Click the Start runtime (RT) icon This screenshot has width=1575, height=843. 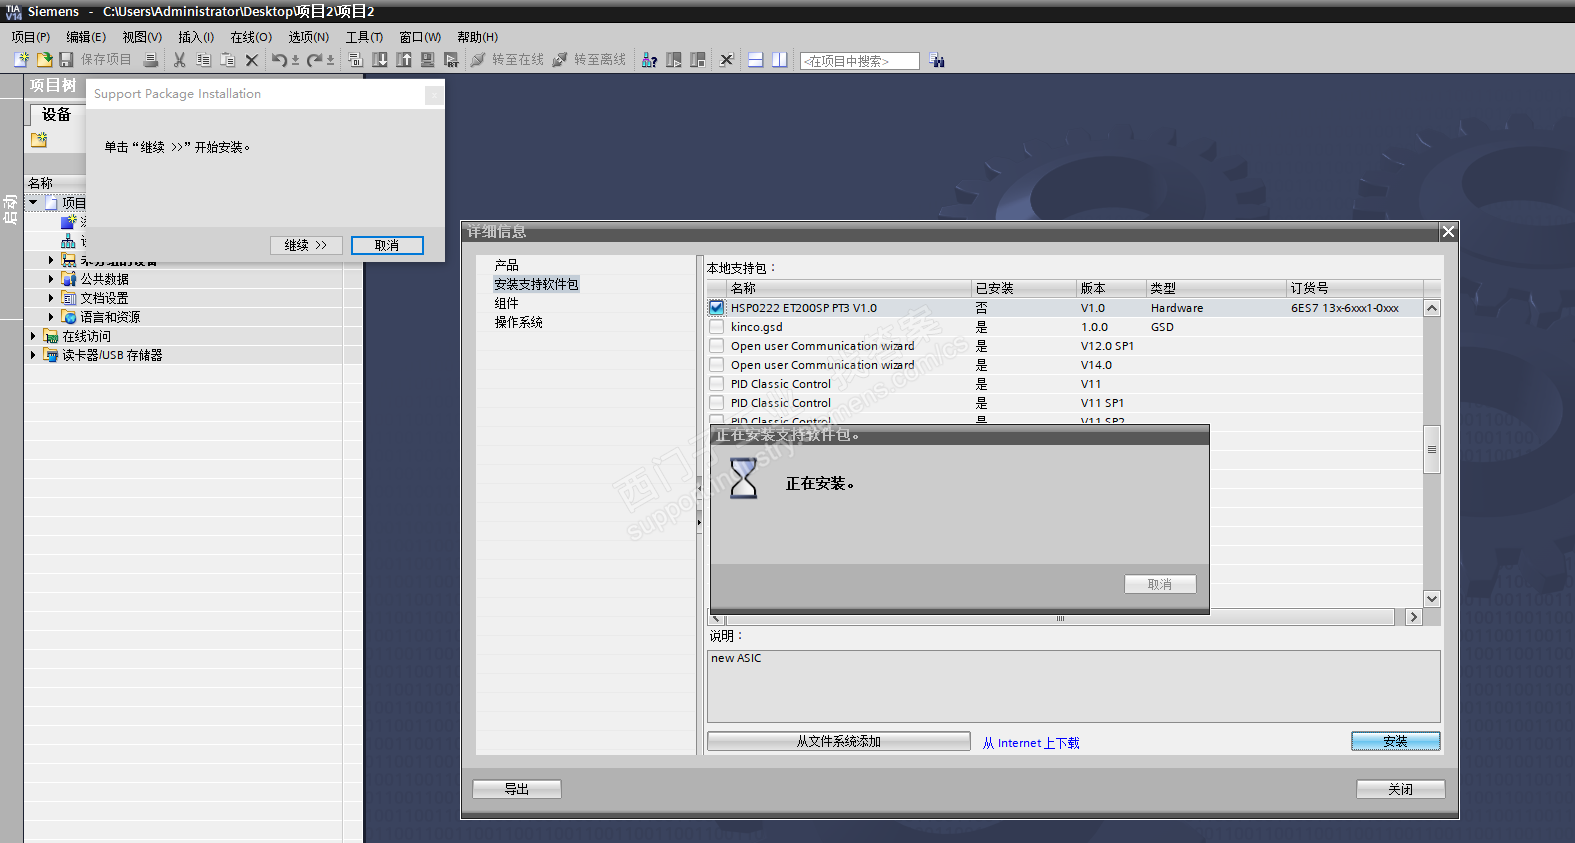[452, 60]
